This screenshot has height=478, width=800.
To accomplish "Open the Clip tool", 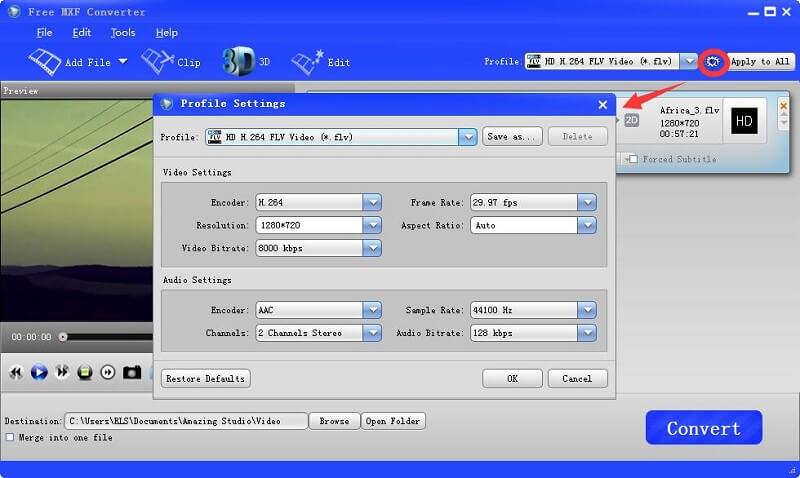I will [x=171, y=62].
